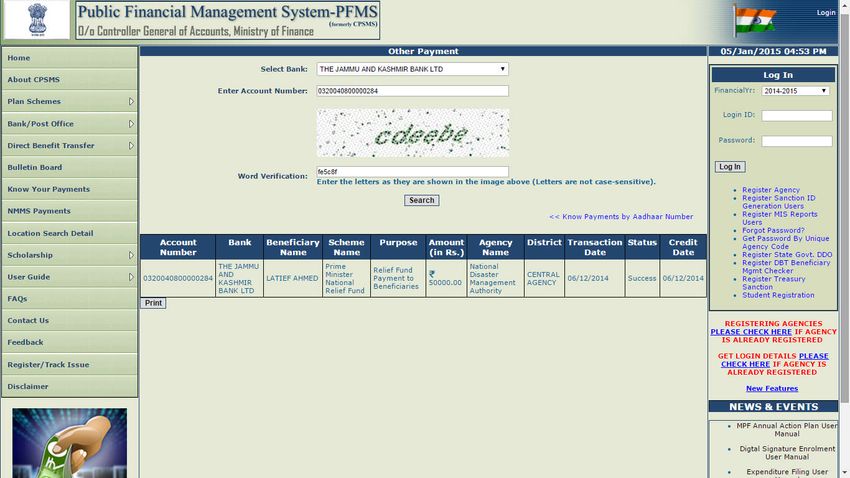850x478 pixels.
Task: Expand the Direct Benefit Transfer submenu arrow
Action: point(131,145)
